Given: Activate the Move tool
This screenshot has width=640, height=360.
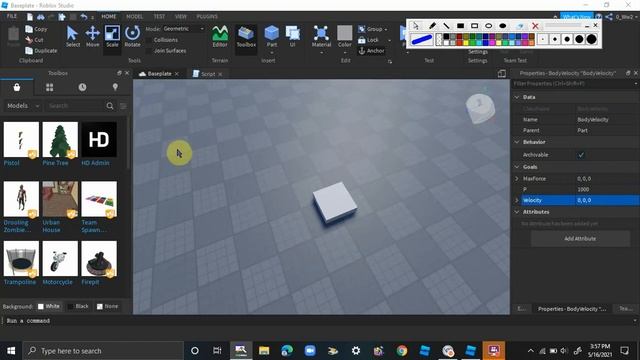Looking at the screenshot, I should point(93,37).
